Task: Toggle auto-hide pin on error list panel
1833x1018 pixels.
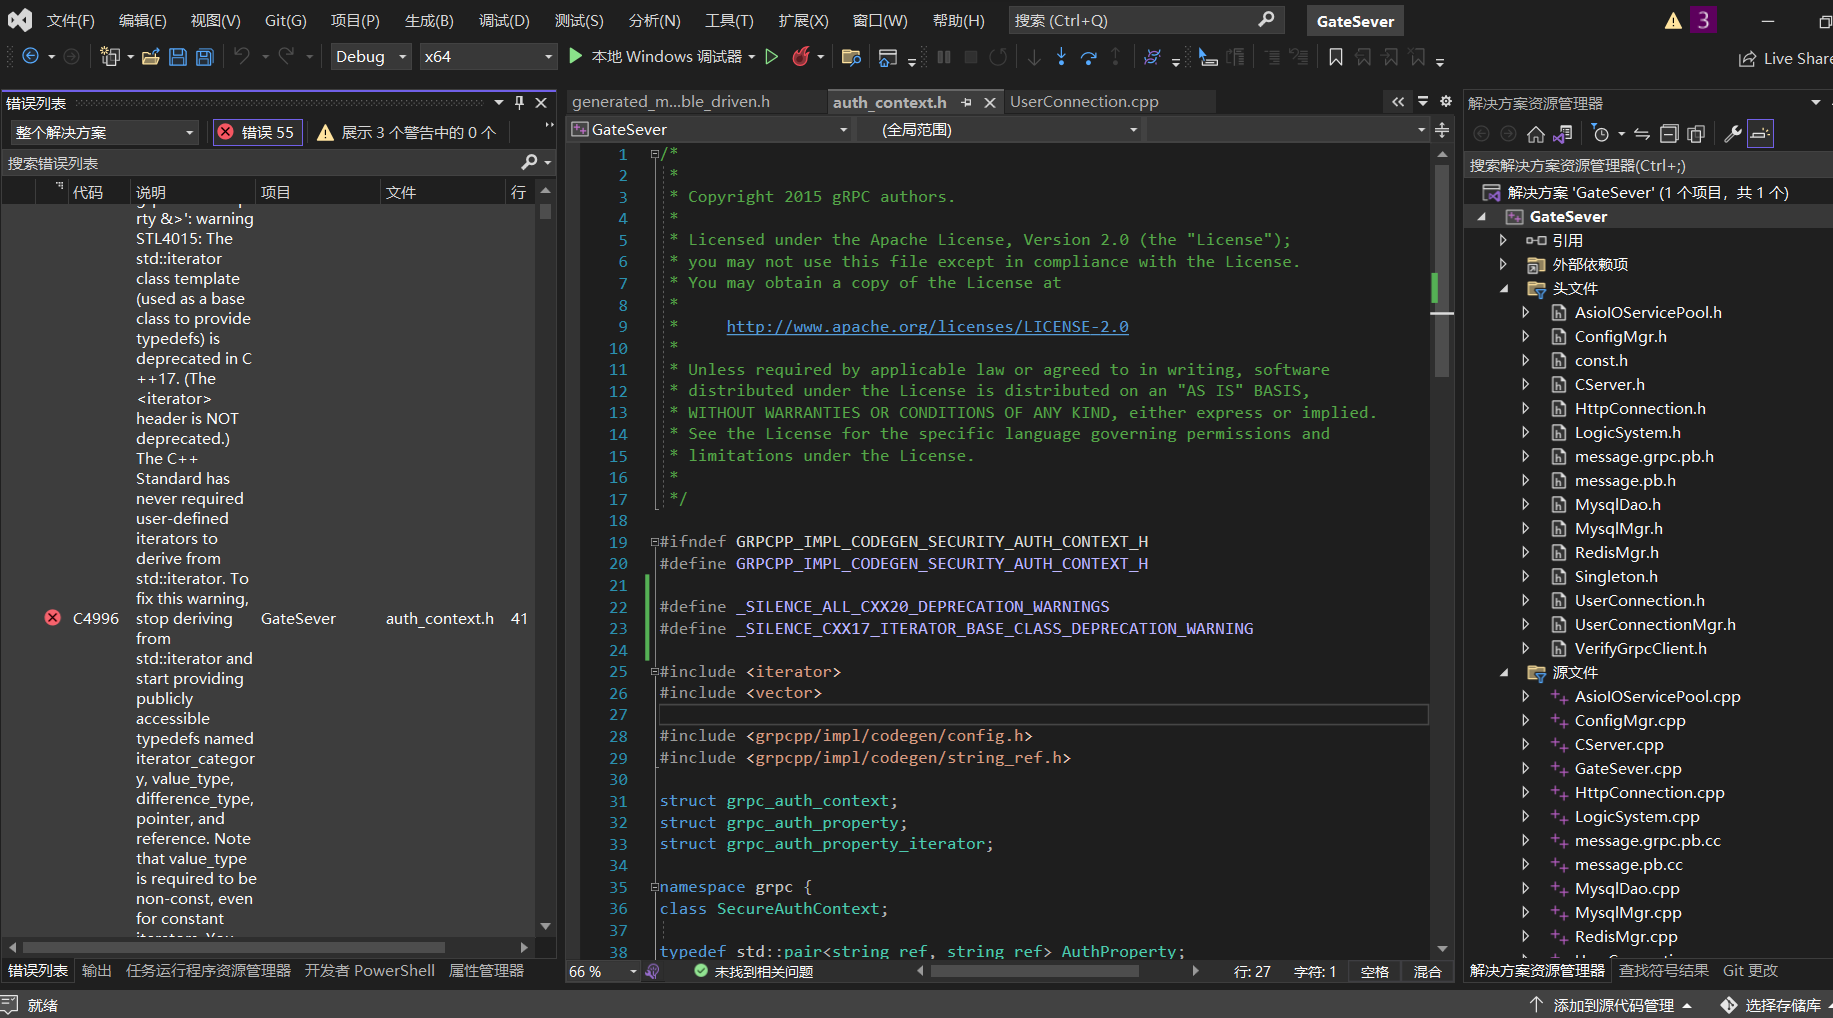Action: pos(519,102)
